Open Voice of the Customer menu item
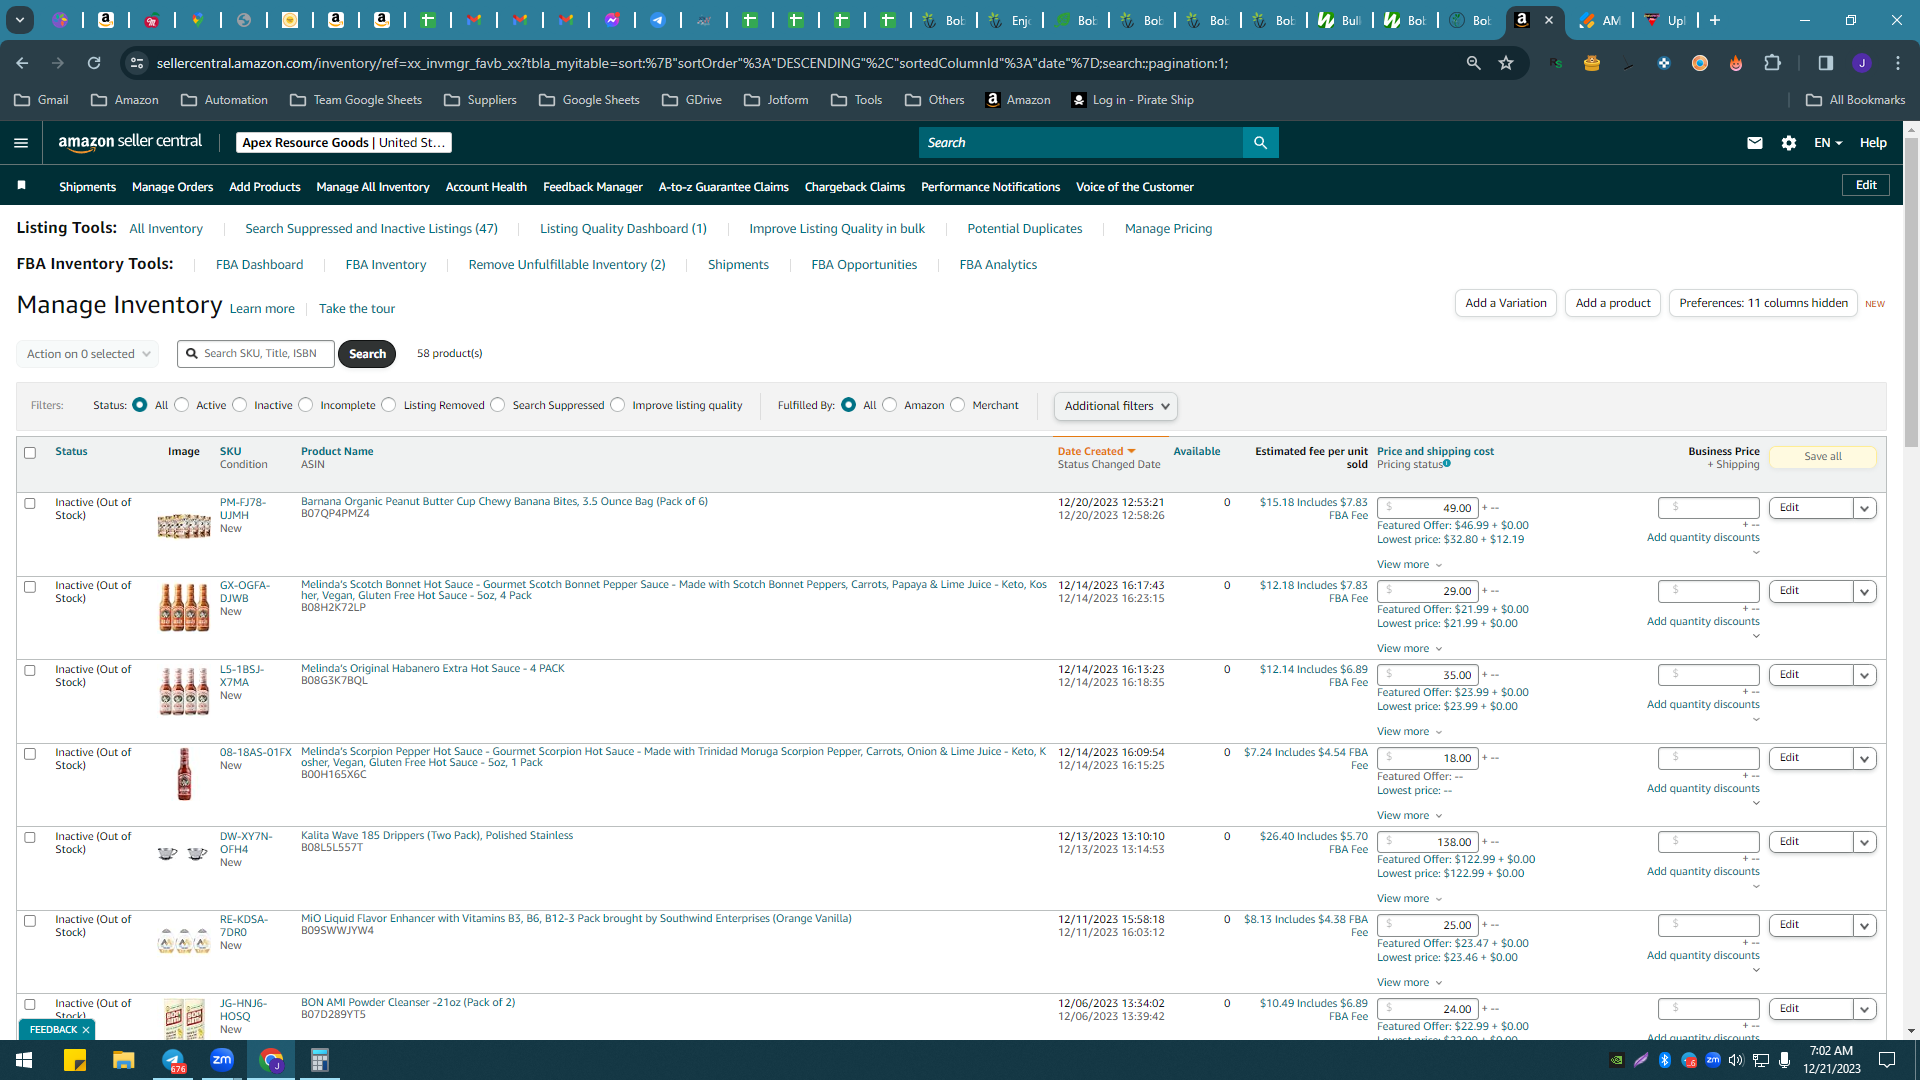 1135,187
